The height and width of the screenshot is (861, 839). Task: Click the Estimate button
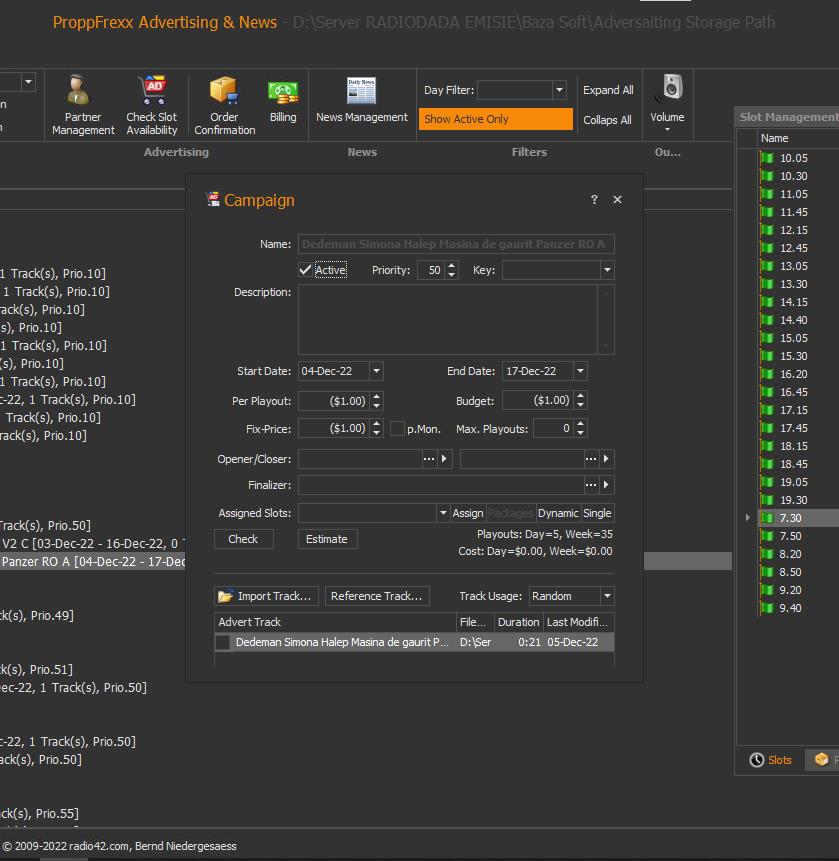[x=327, y=539]
